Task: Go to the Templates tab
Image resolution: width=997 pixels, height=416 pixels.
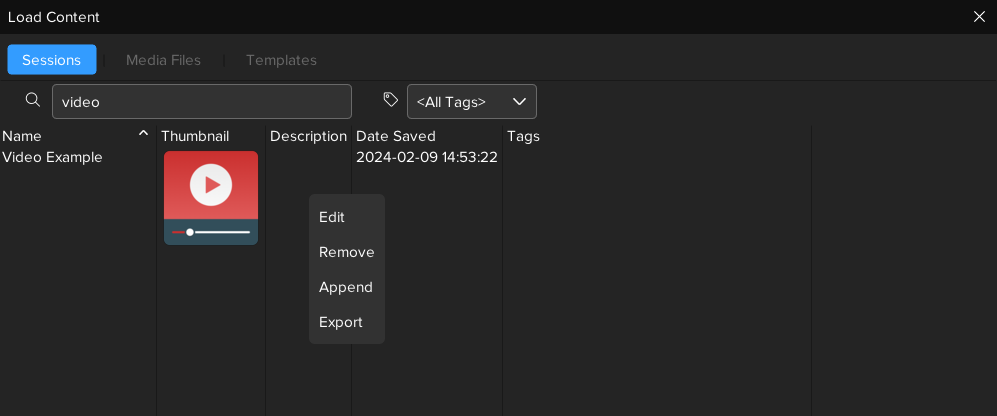Action: (x=281, y=60)
